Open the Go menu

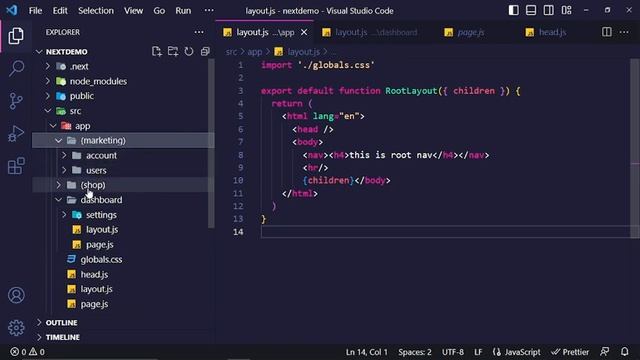[x=159, y=11]
